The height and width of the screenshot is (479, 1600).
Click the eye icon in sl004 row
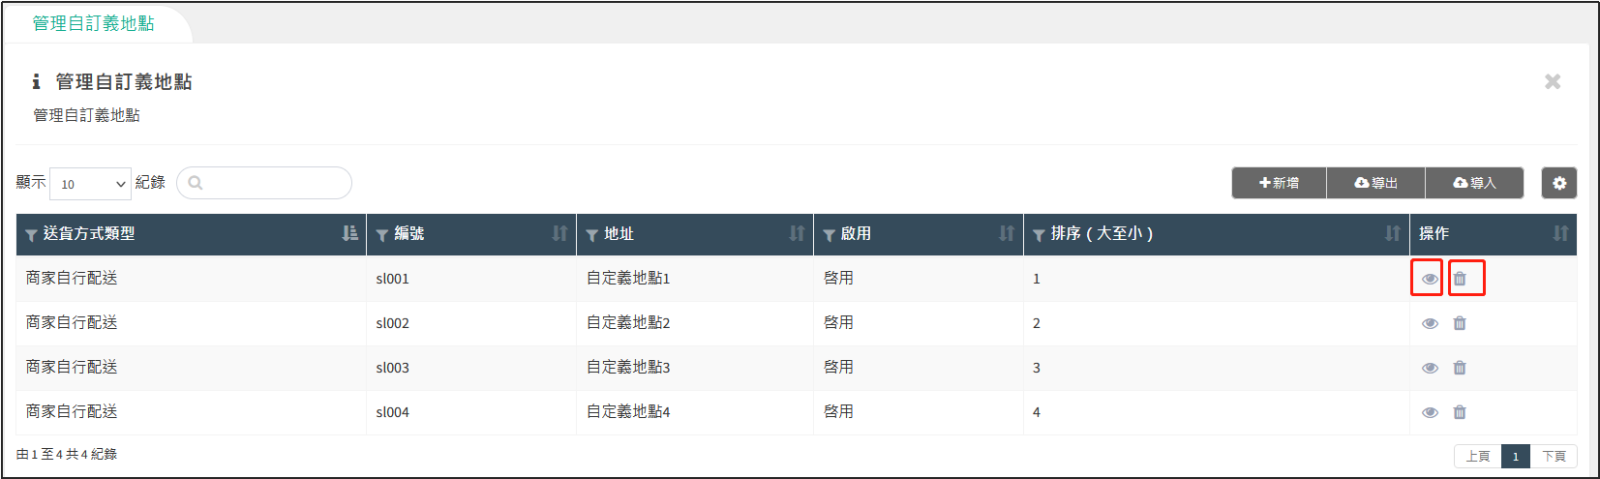point(1429,412)
